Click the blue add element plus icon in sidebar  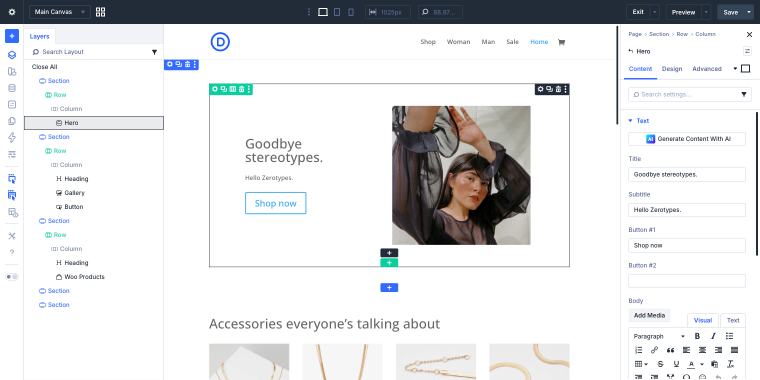12,36
